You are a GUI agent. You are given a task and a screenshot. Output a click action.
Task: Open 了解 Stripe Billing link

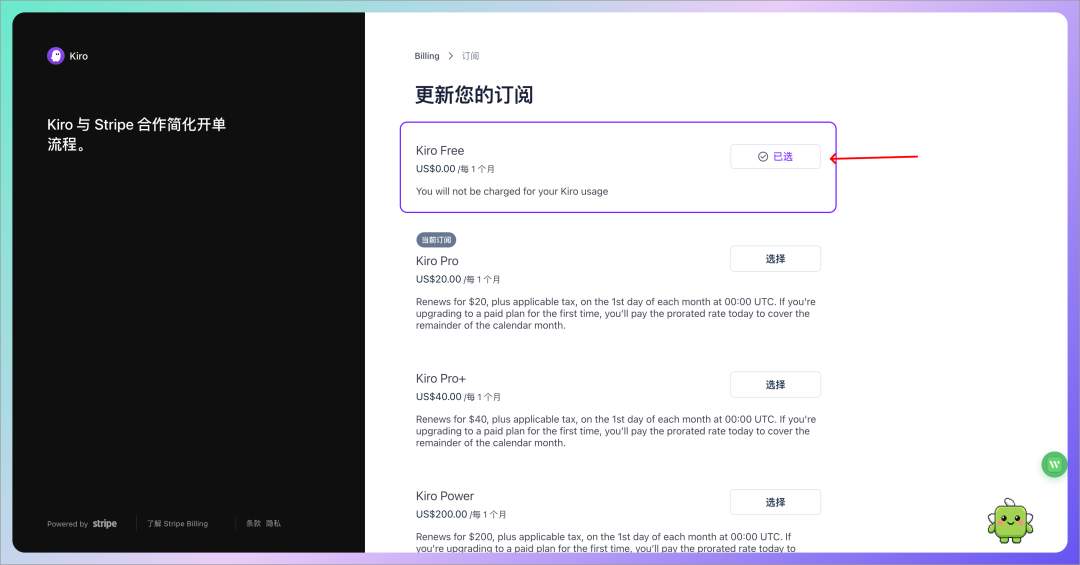(x=177, y=524)
